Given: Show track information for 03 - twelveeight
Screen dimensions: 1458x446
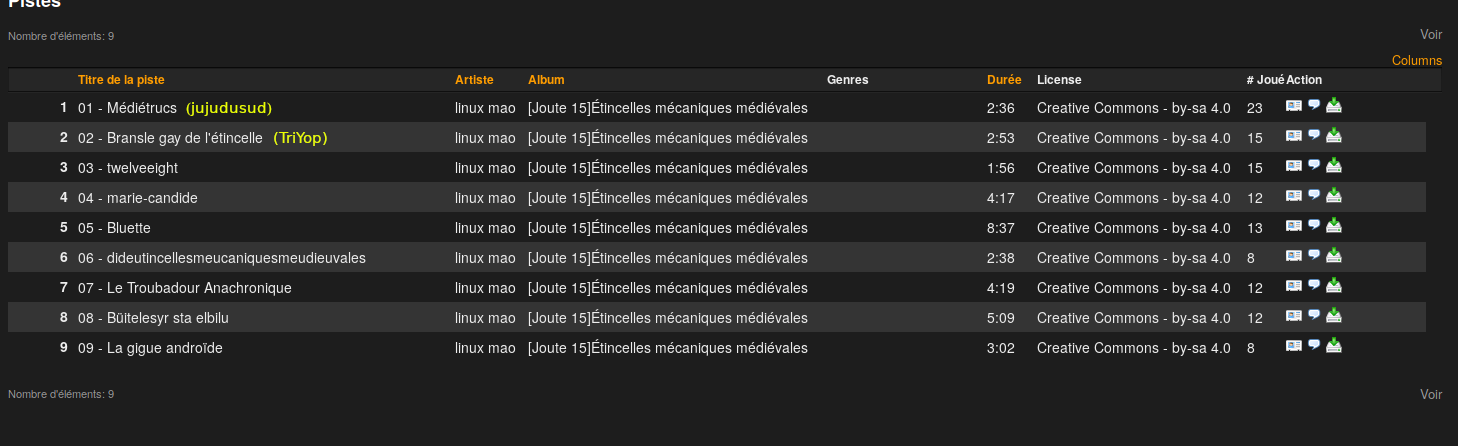Looking at the screenshot, I should pos(1294,166).
